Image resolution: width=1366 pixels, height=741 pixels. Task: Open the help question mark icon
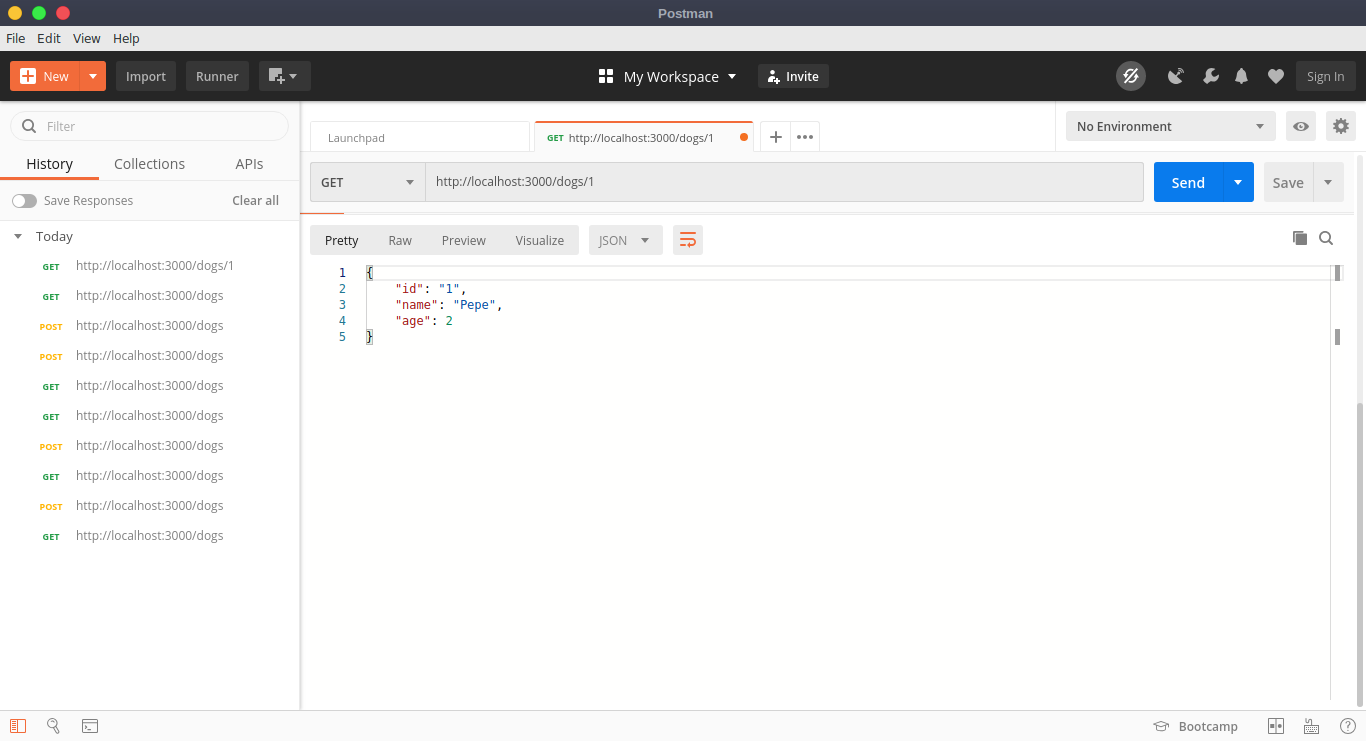tap(1347, 727)
